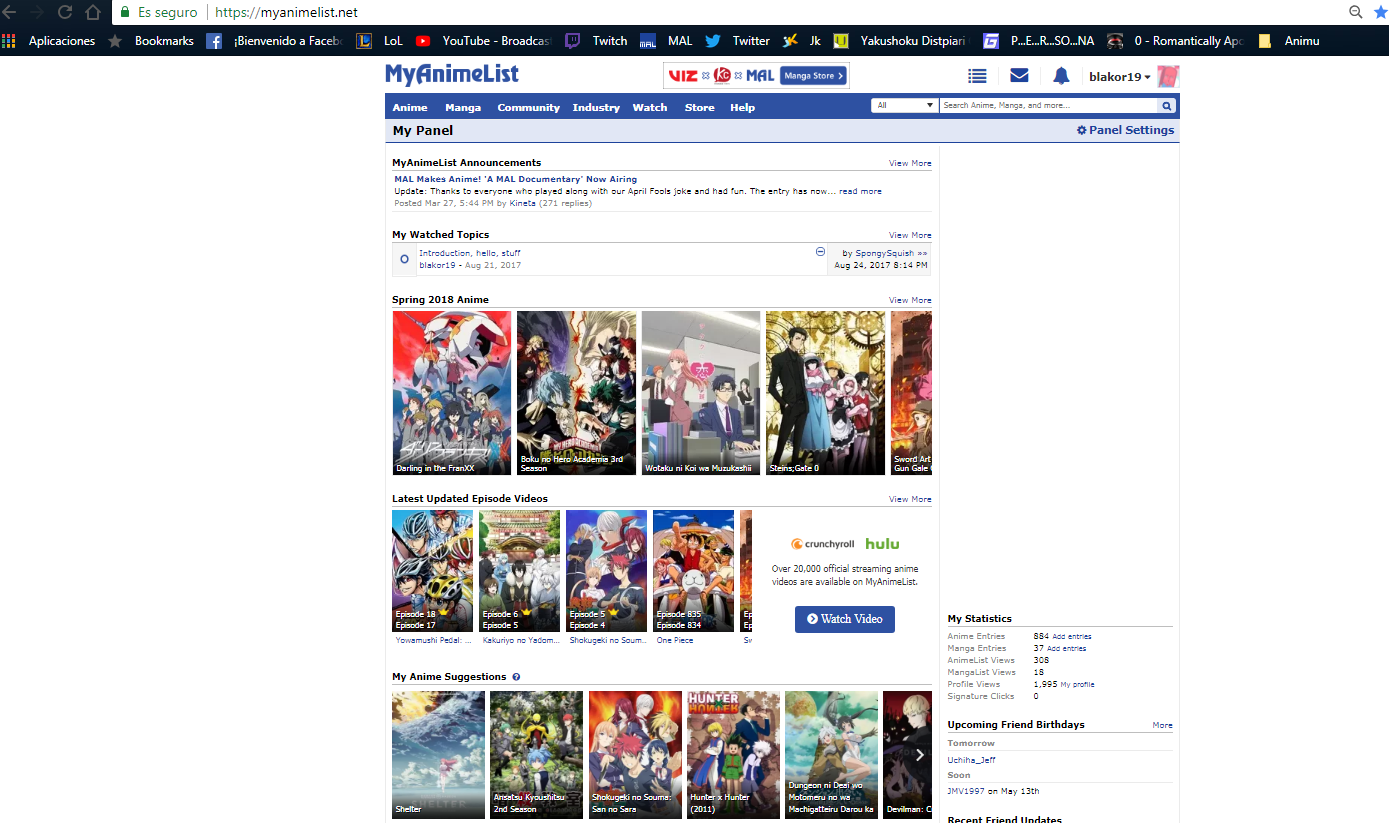Open the All search category dropdown
The width and height of the screenshot is (1389, 823).
904,105
